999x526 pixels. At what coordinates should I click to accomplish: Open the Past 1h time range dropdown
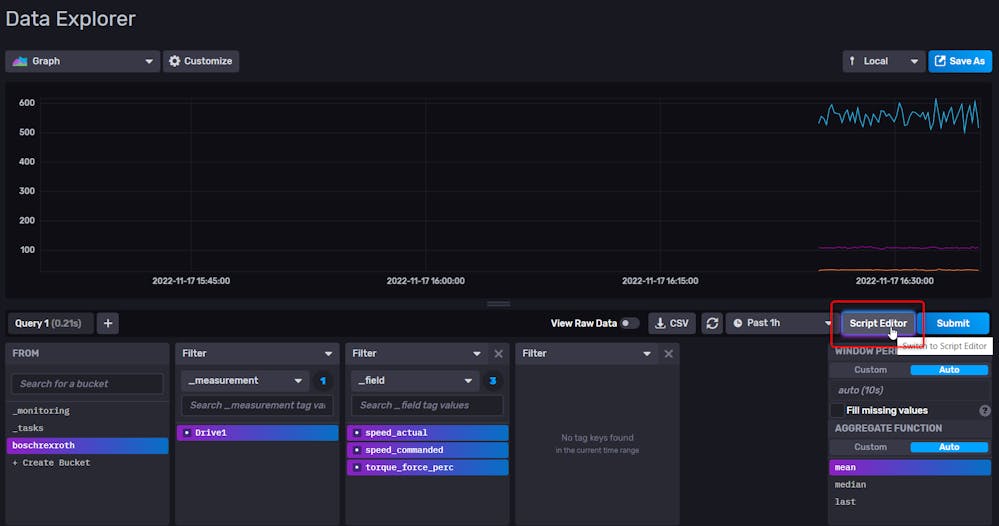[x=781, y=323]
